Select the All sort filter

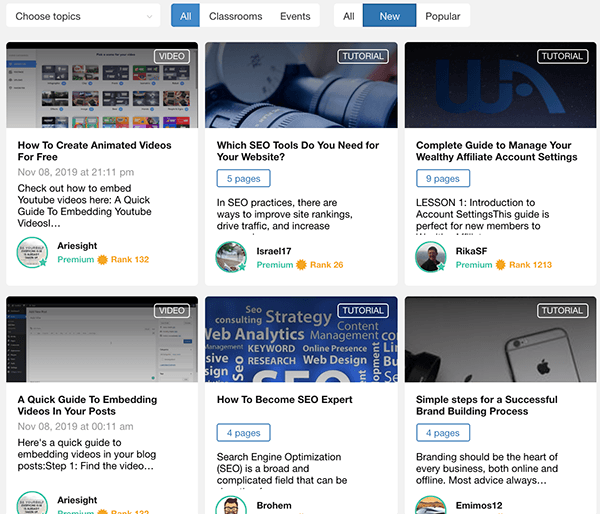[349, 16]
